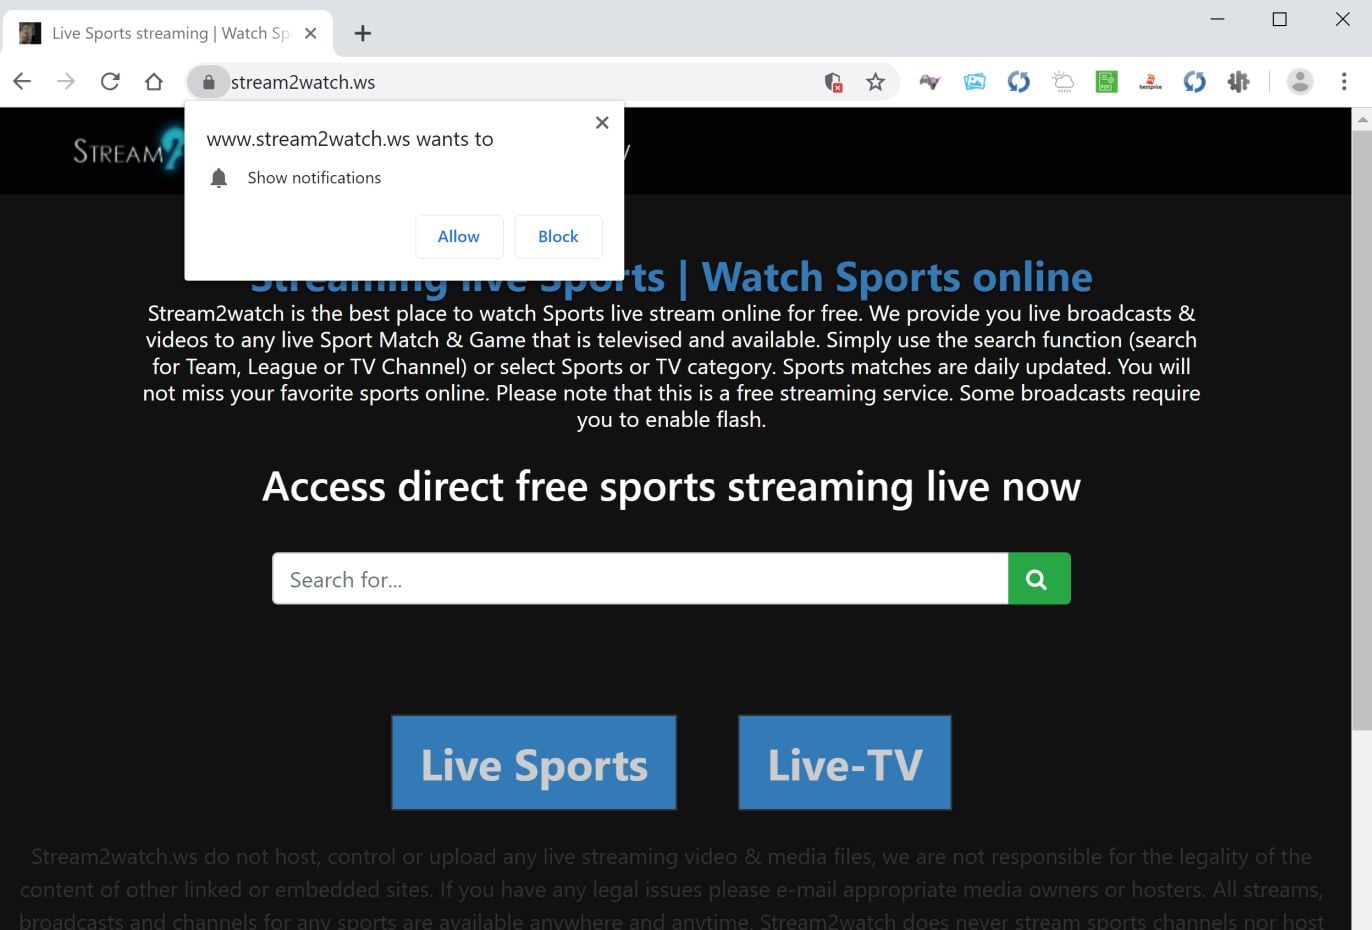Click the 'Watch Sports online' blue title
1372x930 pixels.
pos(897,276)
